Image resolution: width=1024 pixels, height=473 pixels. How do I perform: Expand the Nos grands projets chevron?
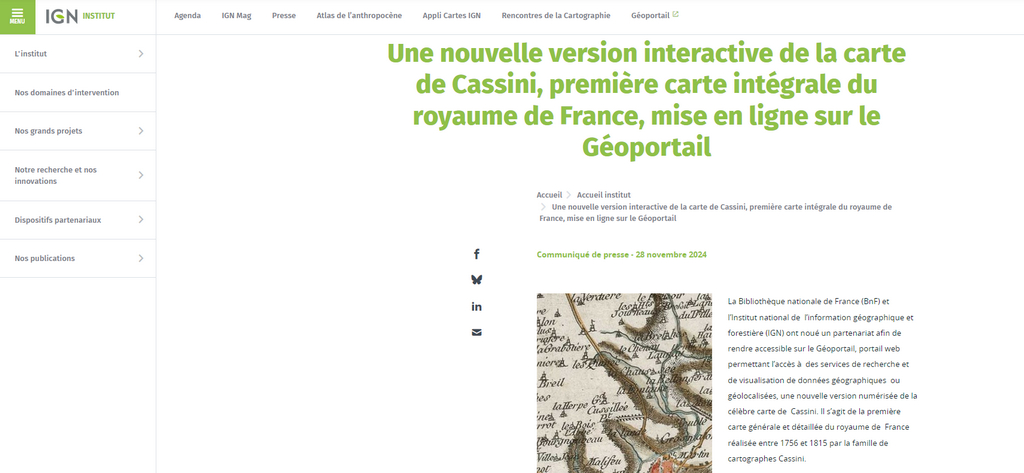[140, 131]
